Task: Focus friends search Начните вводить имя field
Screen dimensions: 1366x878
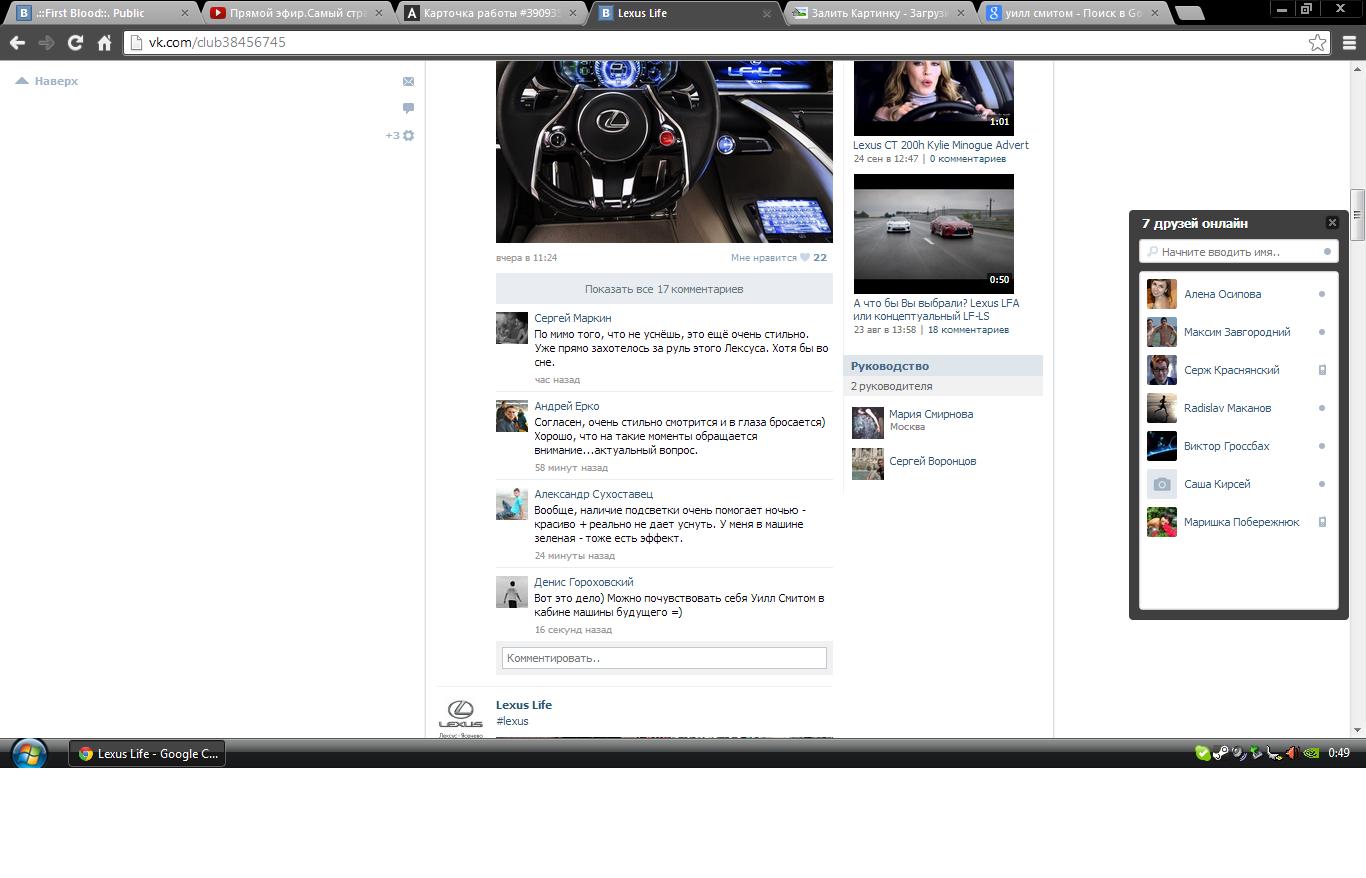Action: pyautogui.click(x=1238, y=252)
